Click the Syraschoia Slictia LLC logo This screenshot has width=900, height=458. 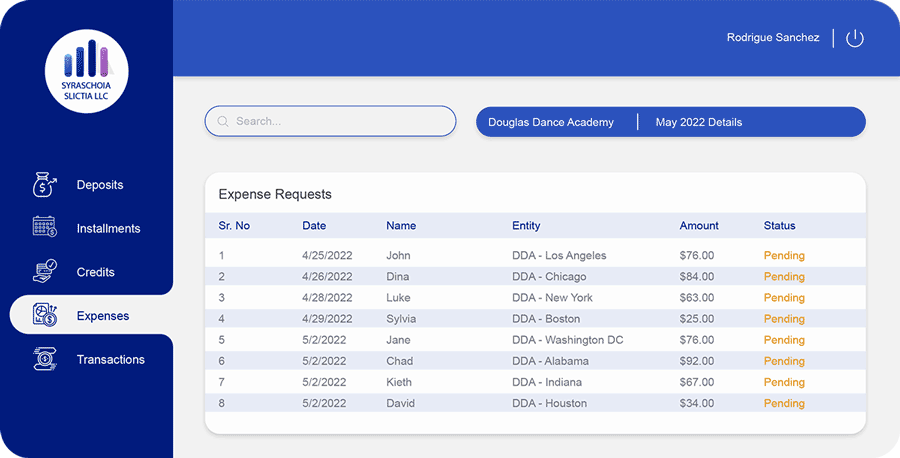click(87, 71)
